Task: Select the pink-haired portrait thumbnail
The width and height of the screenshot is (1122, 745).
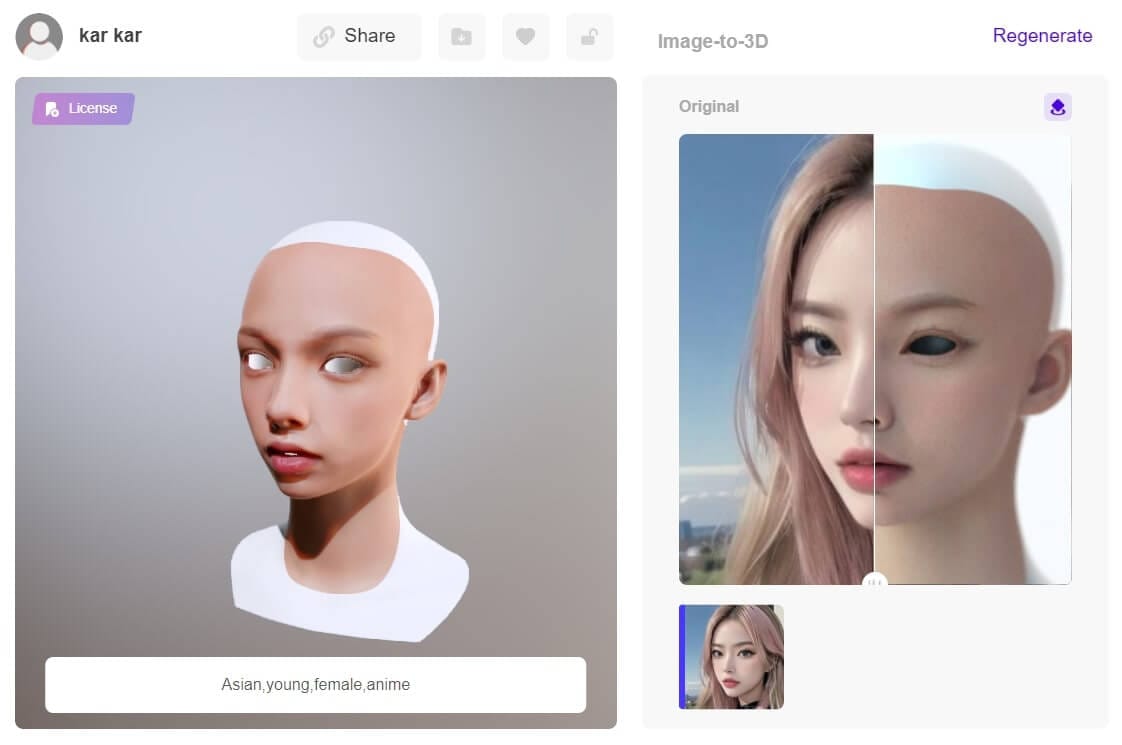Action: 732,656
